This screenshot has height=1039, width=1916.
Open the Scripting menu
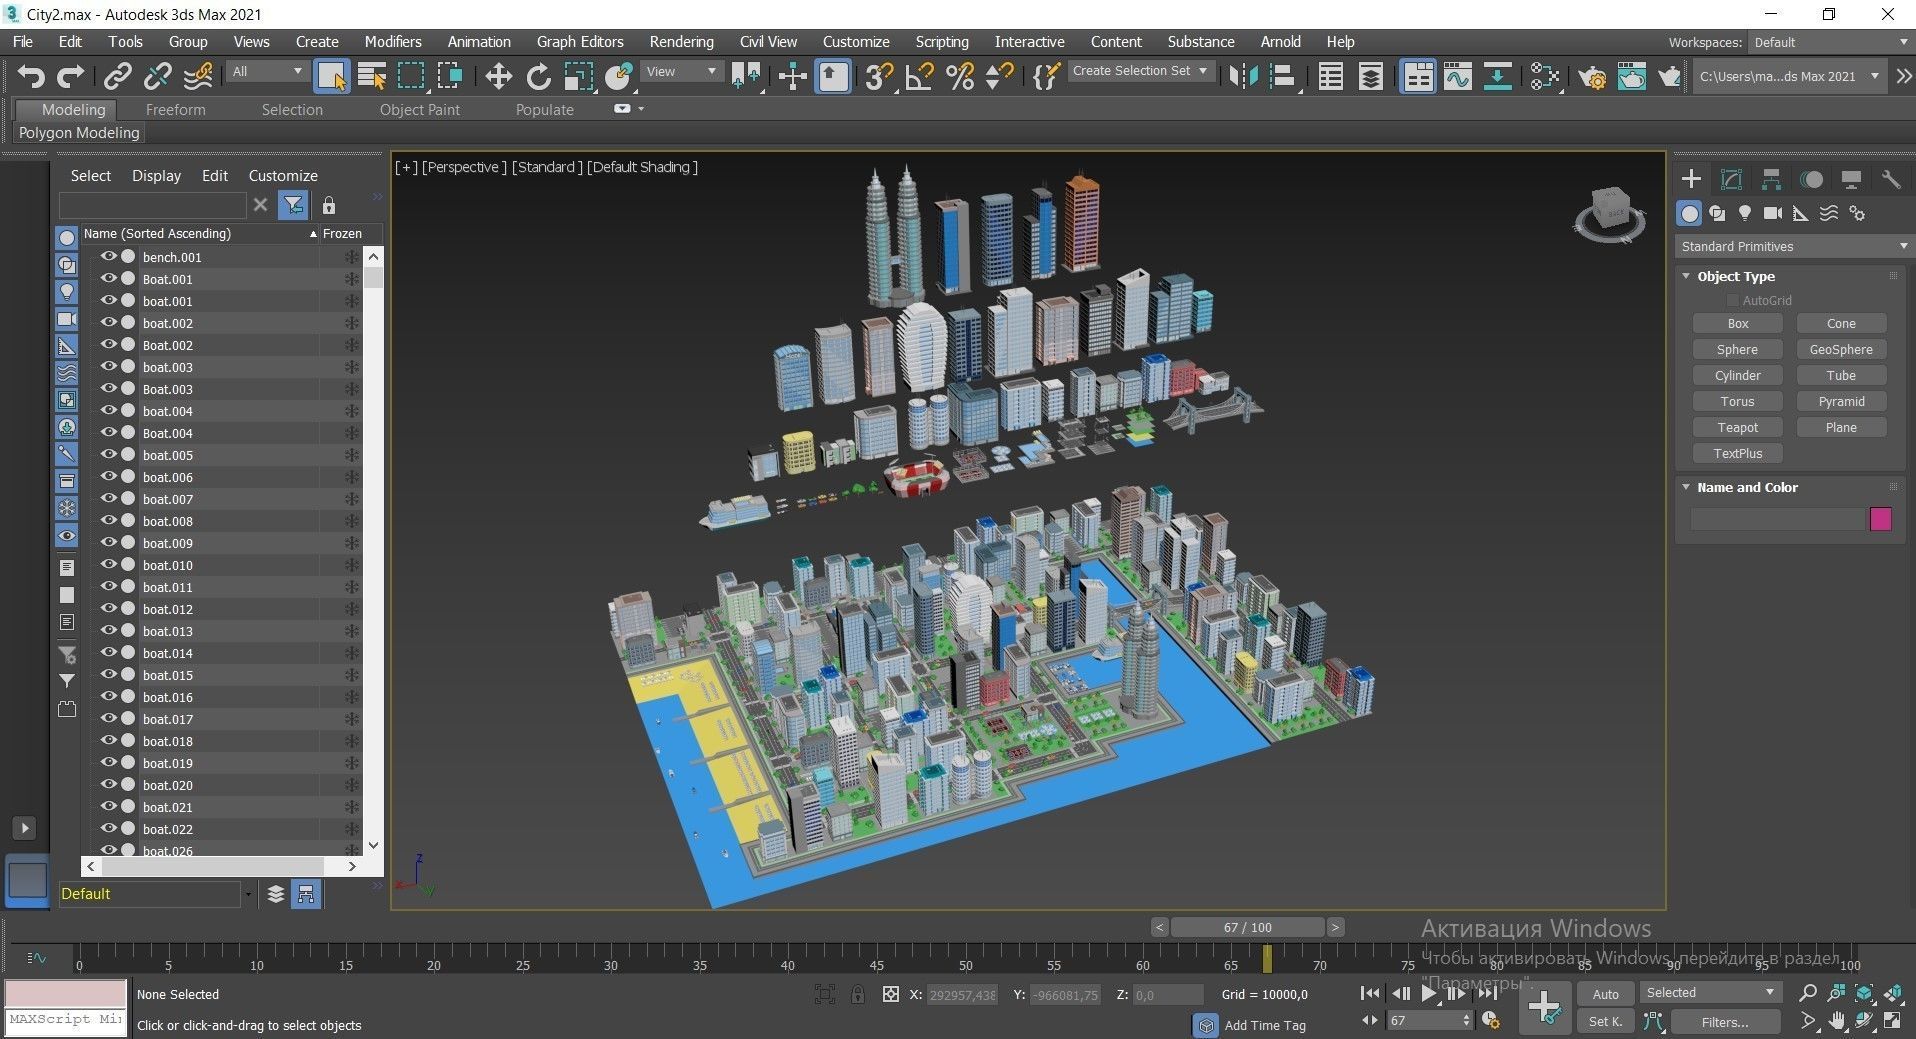(942, 42)
